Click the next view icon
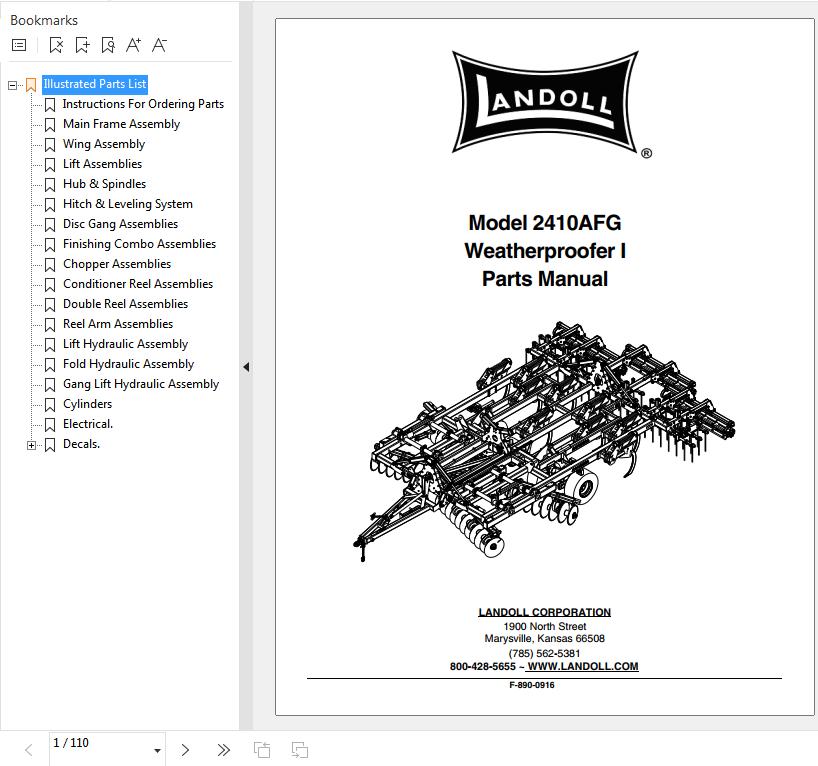This screenshot has height=766, width=818. tap(299, 750)
